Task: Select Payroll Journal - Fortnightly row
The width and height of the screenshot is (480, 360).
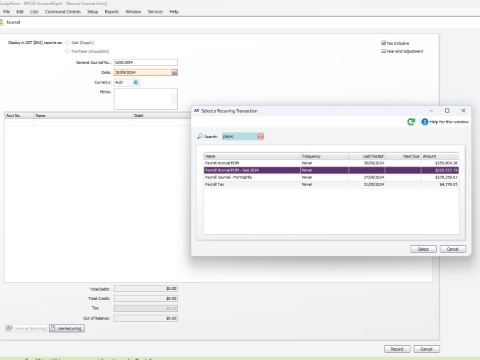Action: [331, 177]
